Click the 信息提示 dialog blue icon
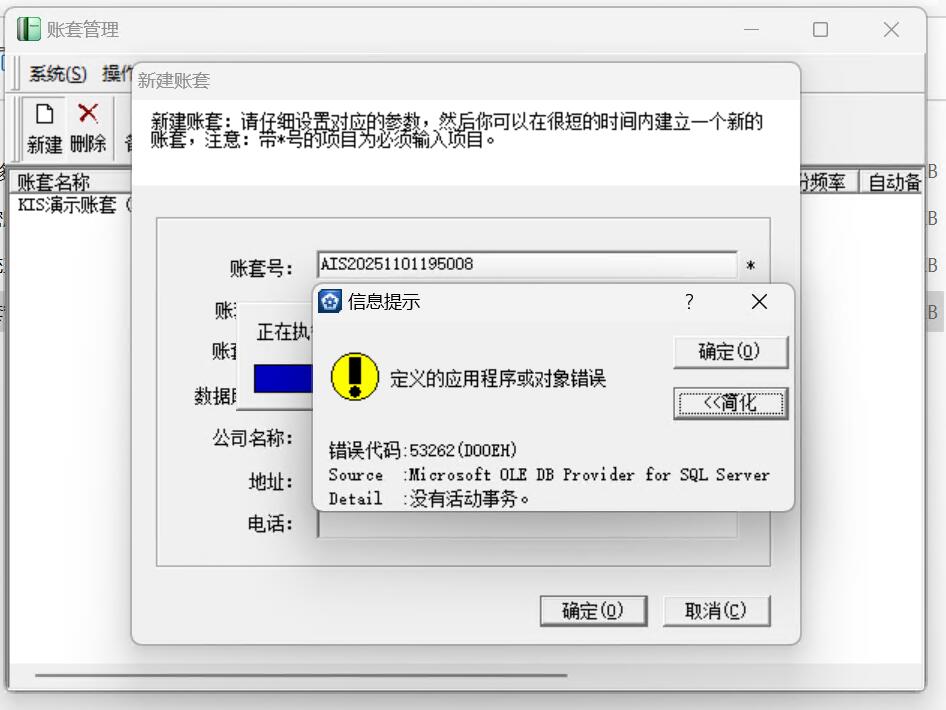Image resolution: width=946 pixels, height=710 pixels. pos(330,301)
